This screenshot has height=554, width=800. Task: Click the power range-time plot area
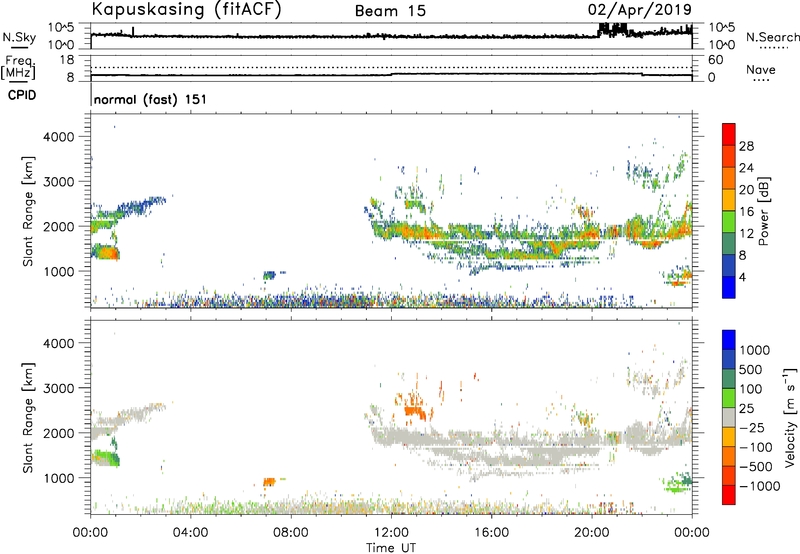click(x=391, y=211)
